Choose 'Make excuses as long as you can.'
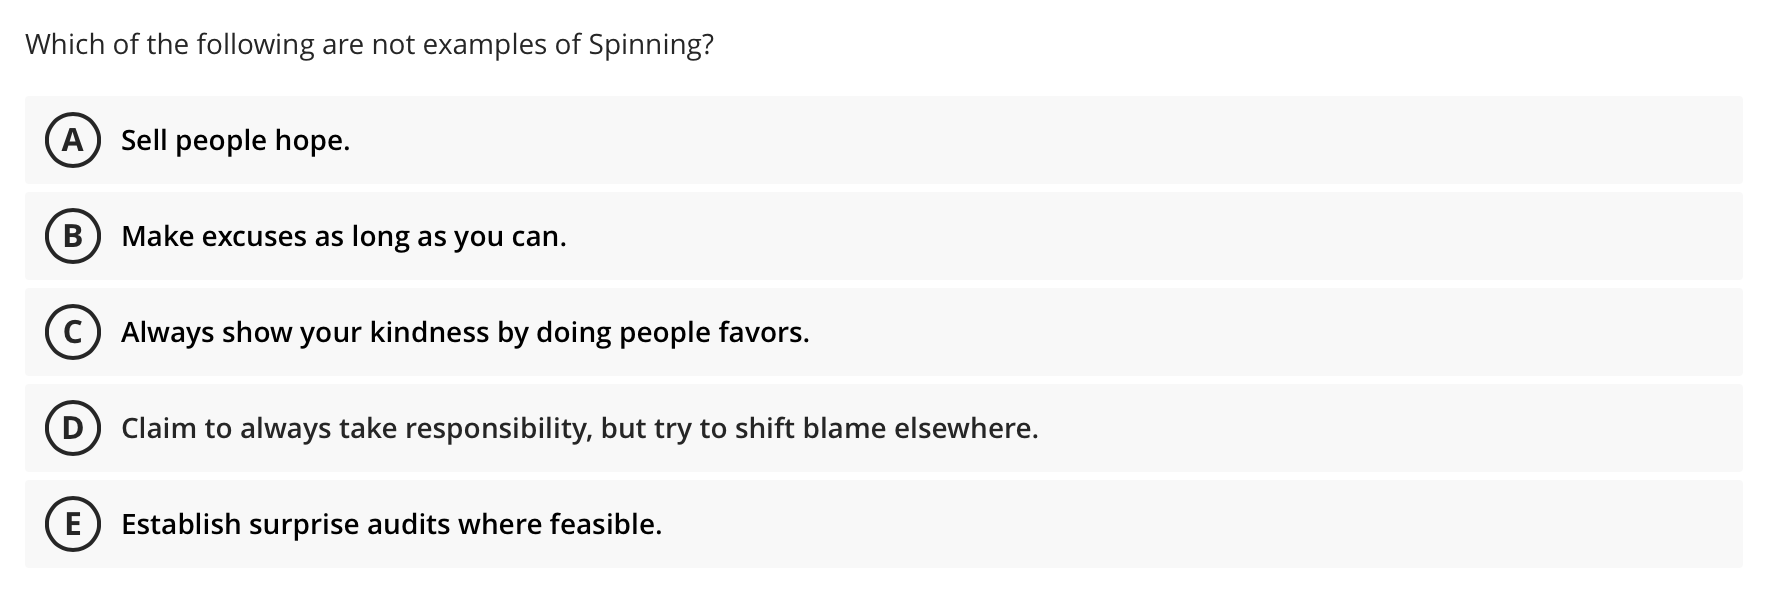1770x604 pixels. [343, 237]
